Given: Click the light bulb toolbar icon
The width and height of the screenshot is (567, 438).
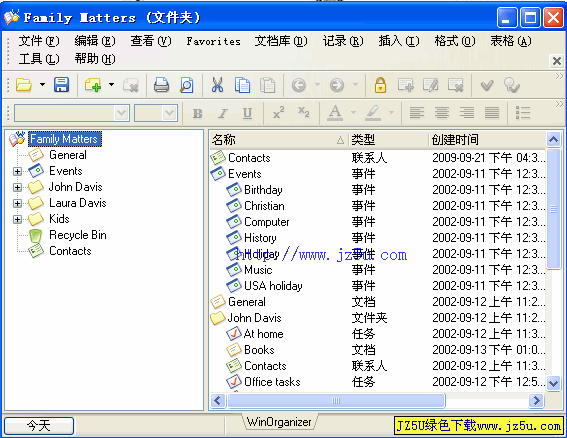Looking at the screenshot, I should click(x=512, y=85).
